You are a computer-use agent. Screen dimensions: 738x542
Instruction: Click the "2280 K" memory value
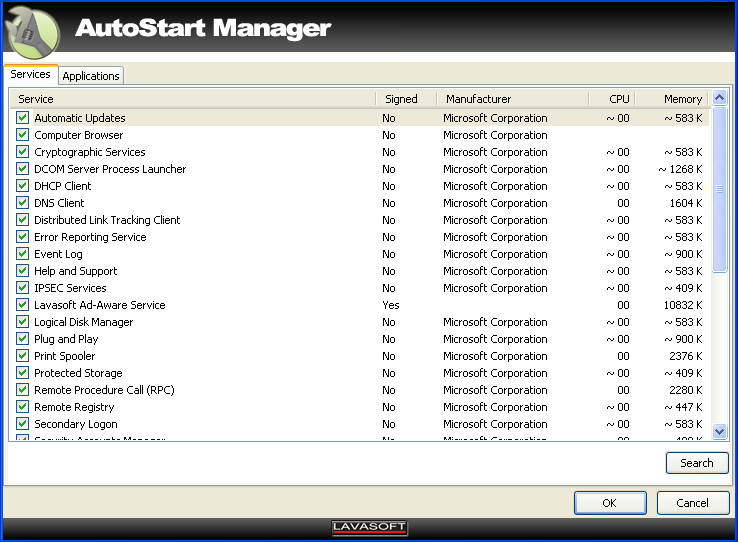(685, 390)
